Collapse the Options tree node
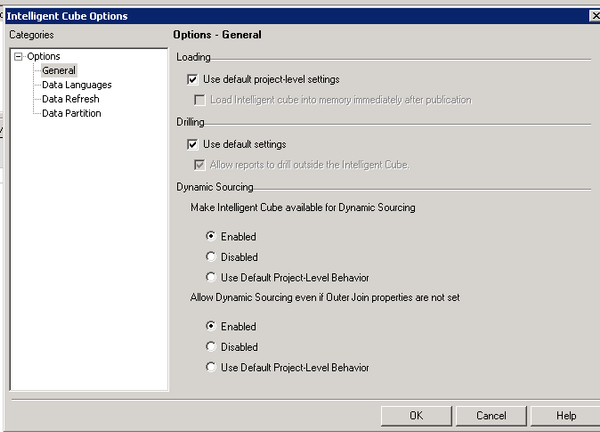This screenshot has height=432, width=600. pos(18,57)
